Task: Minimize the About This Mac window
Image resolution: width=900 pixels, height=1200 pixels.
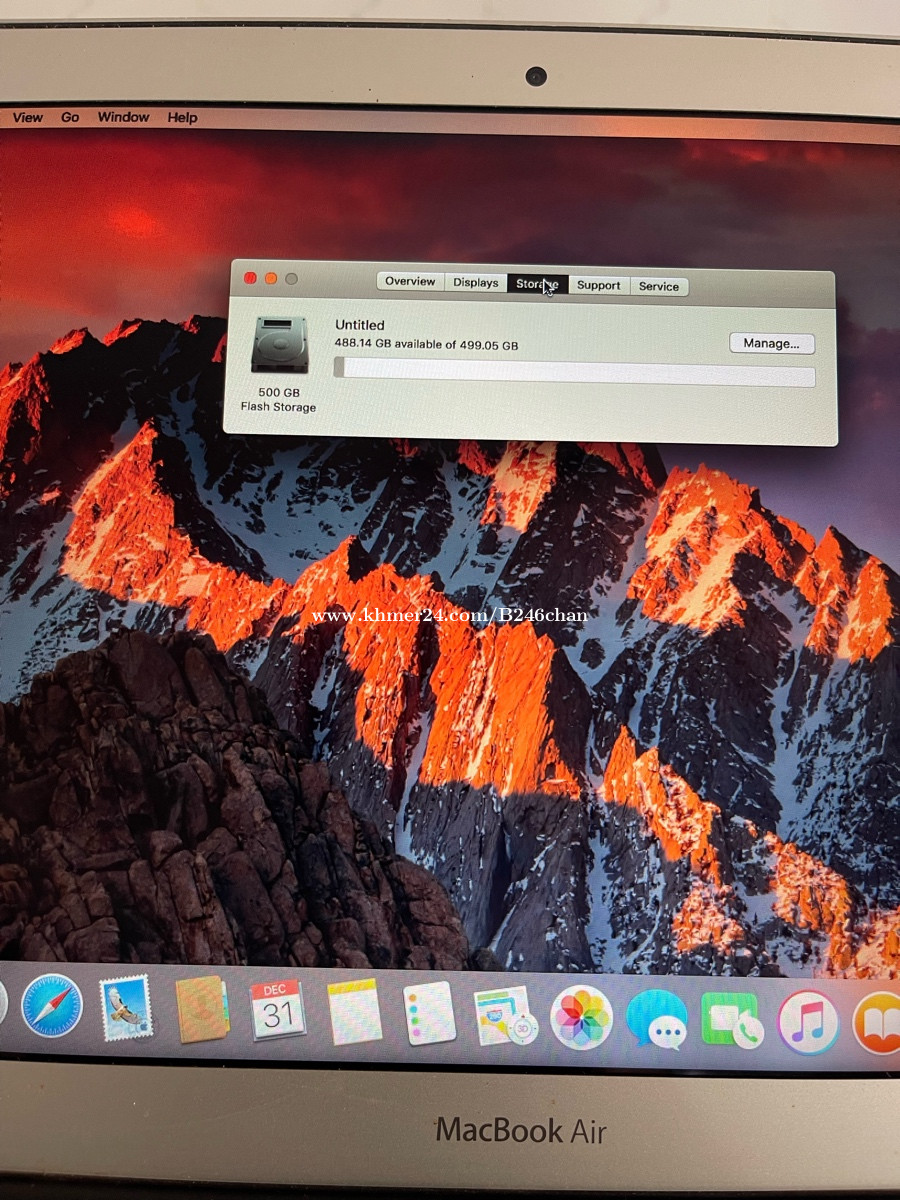Action: pyautogui.click(x=271, y=278)
